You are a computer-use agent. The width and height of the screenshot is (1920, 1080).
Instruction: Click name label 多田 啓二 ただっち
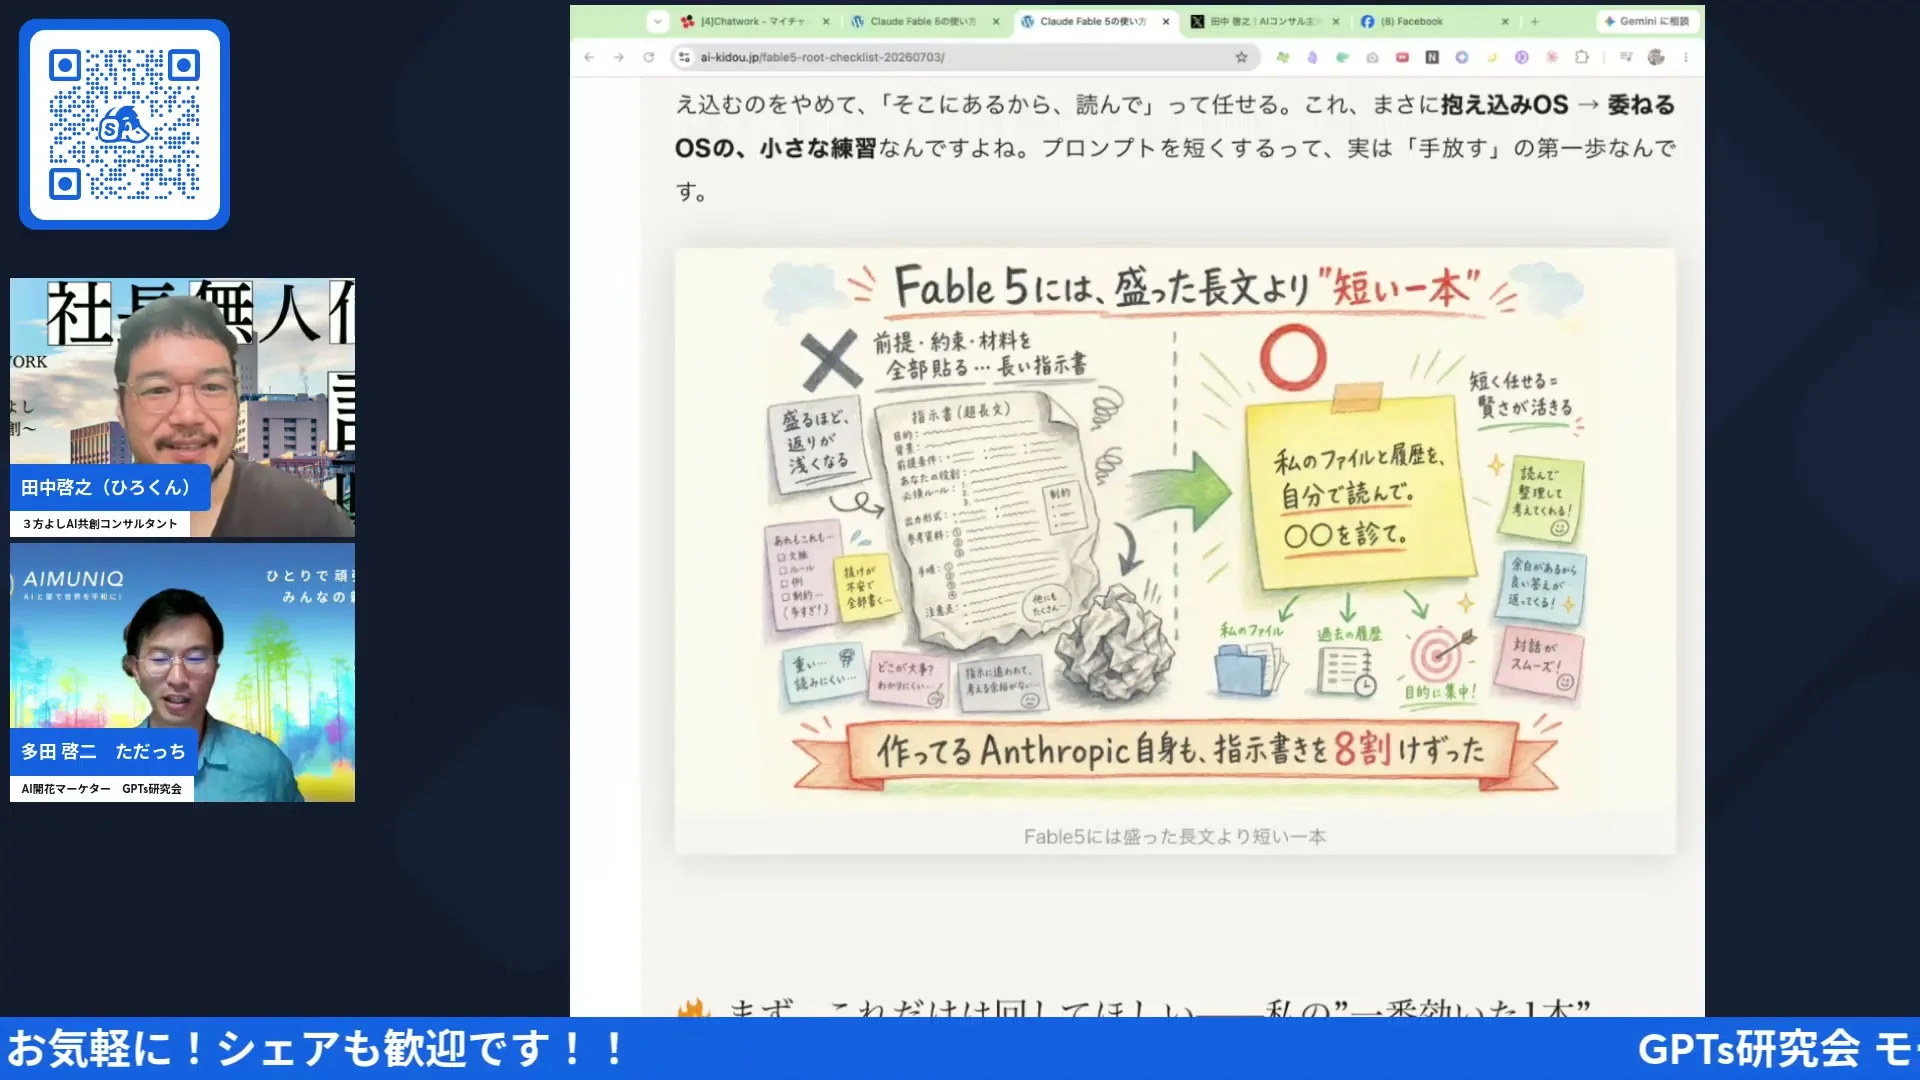[x=104, y=752]
